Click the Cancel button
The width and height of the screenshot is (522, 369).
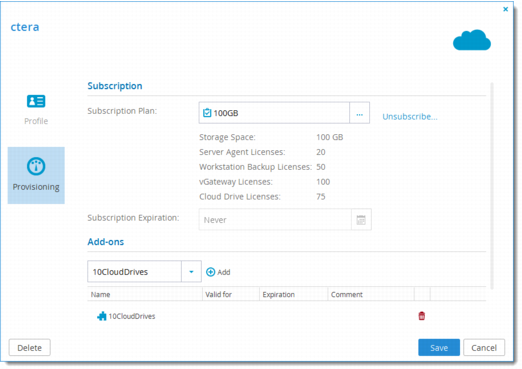[x=484, y=348]
